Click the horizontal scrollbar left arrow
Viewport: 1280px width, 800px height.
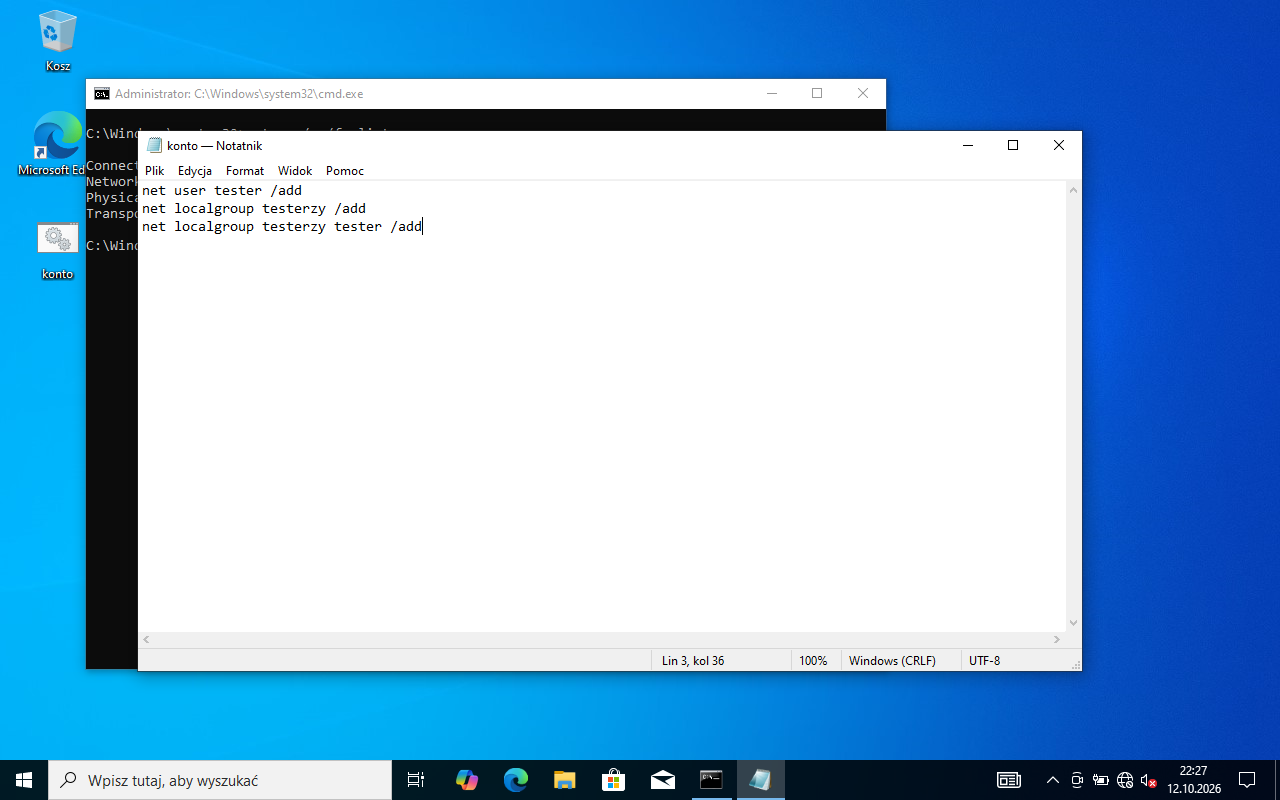click(x=146, y=639)
